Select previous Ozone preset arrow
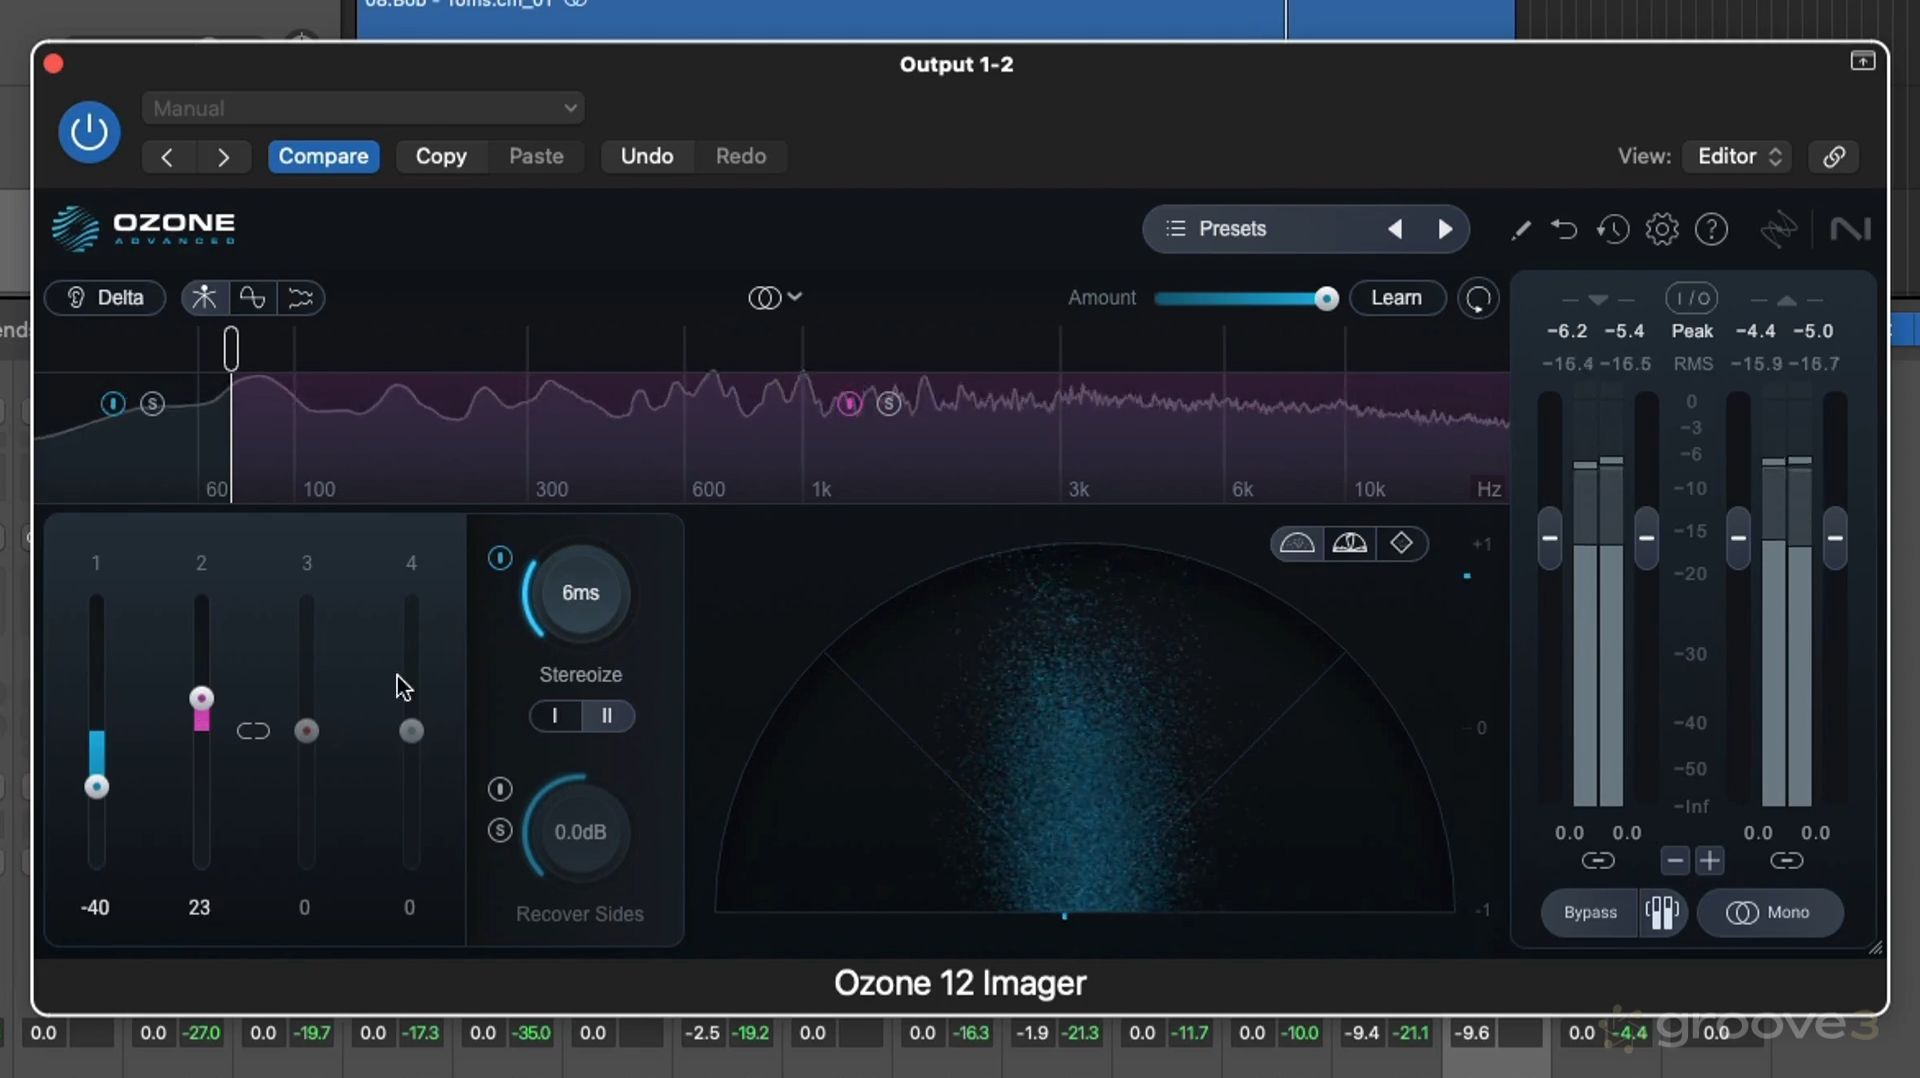Viewport: 1920px width, 1078px height. pyautogui.click(x=1395, y=229)
